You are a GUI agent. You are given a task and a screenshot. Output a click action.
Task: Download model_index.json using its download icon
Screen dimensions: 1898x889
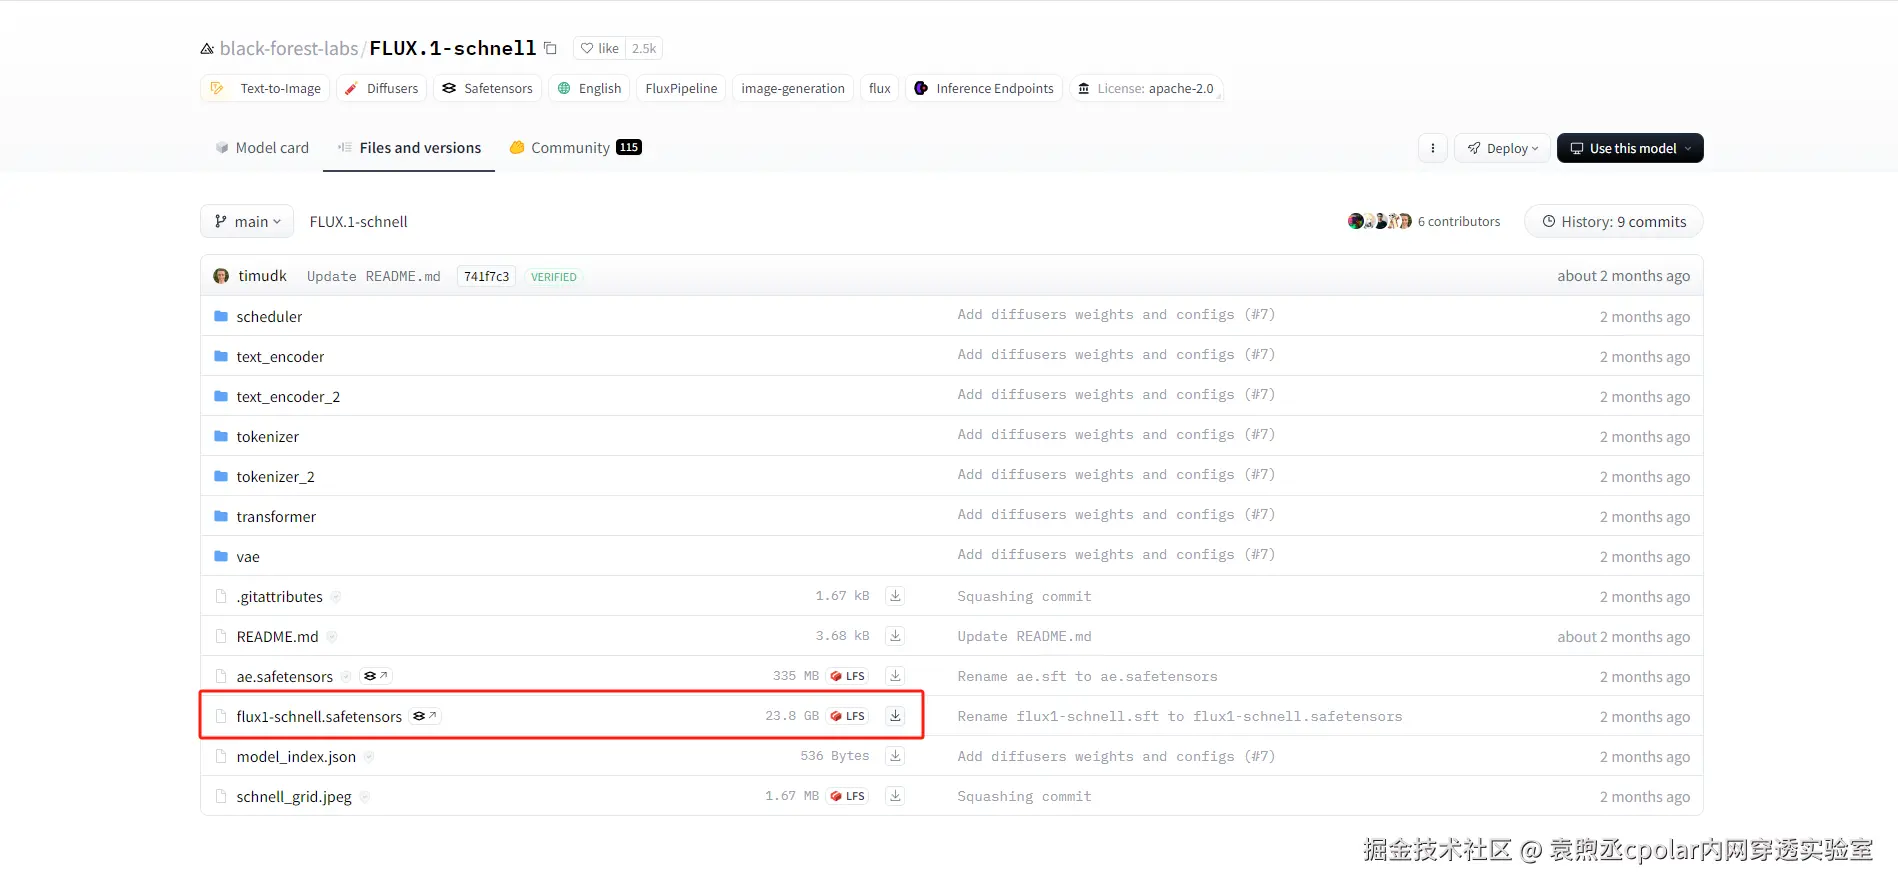click(895, 756)
